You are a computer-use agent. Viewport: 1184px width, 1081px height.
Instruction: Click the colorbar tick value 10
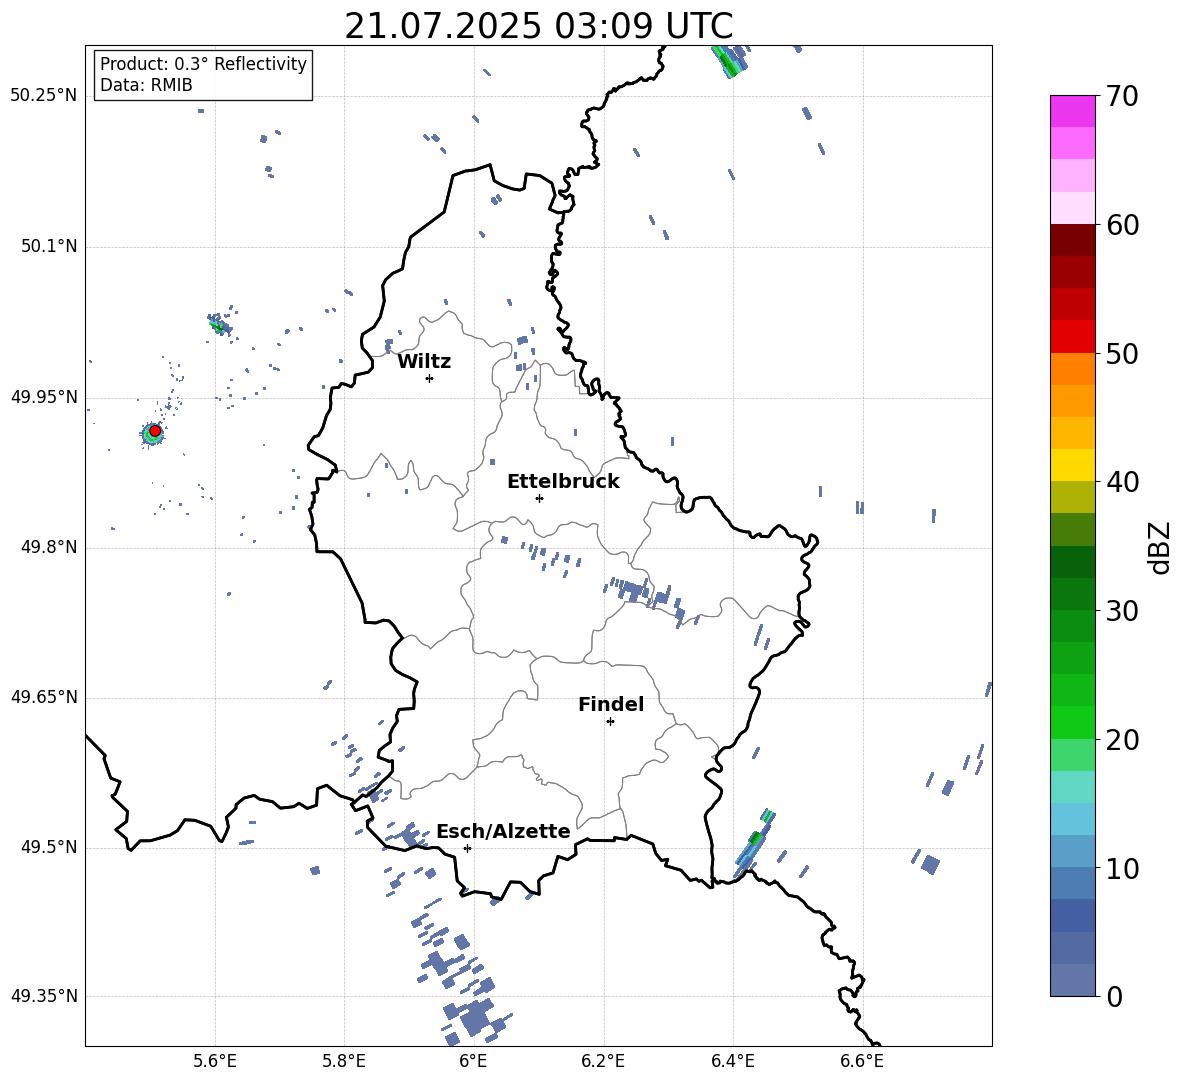[1123, 868]
